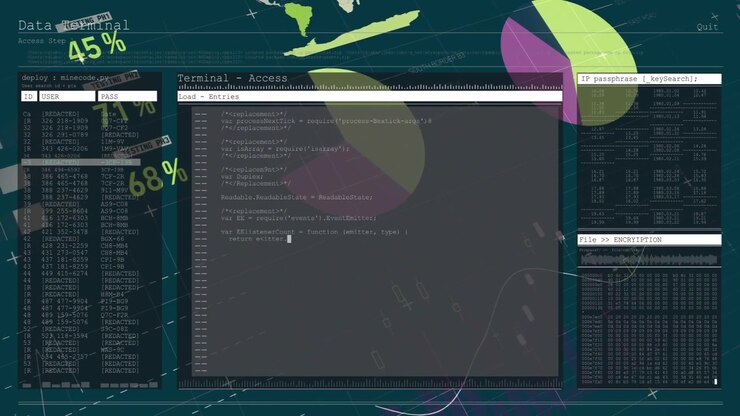Select the highlighted row in user table

click(x=81, y=162)
